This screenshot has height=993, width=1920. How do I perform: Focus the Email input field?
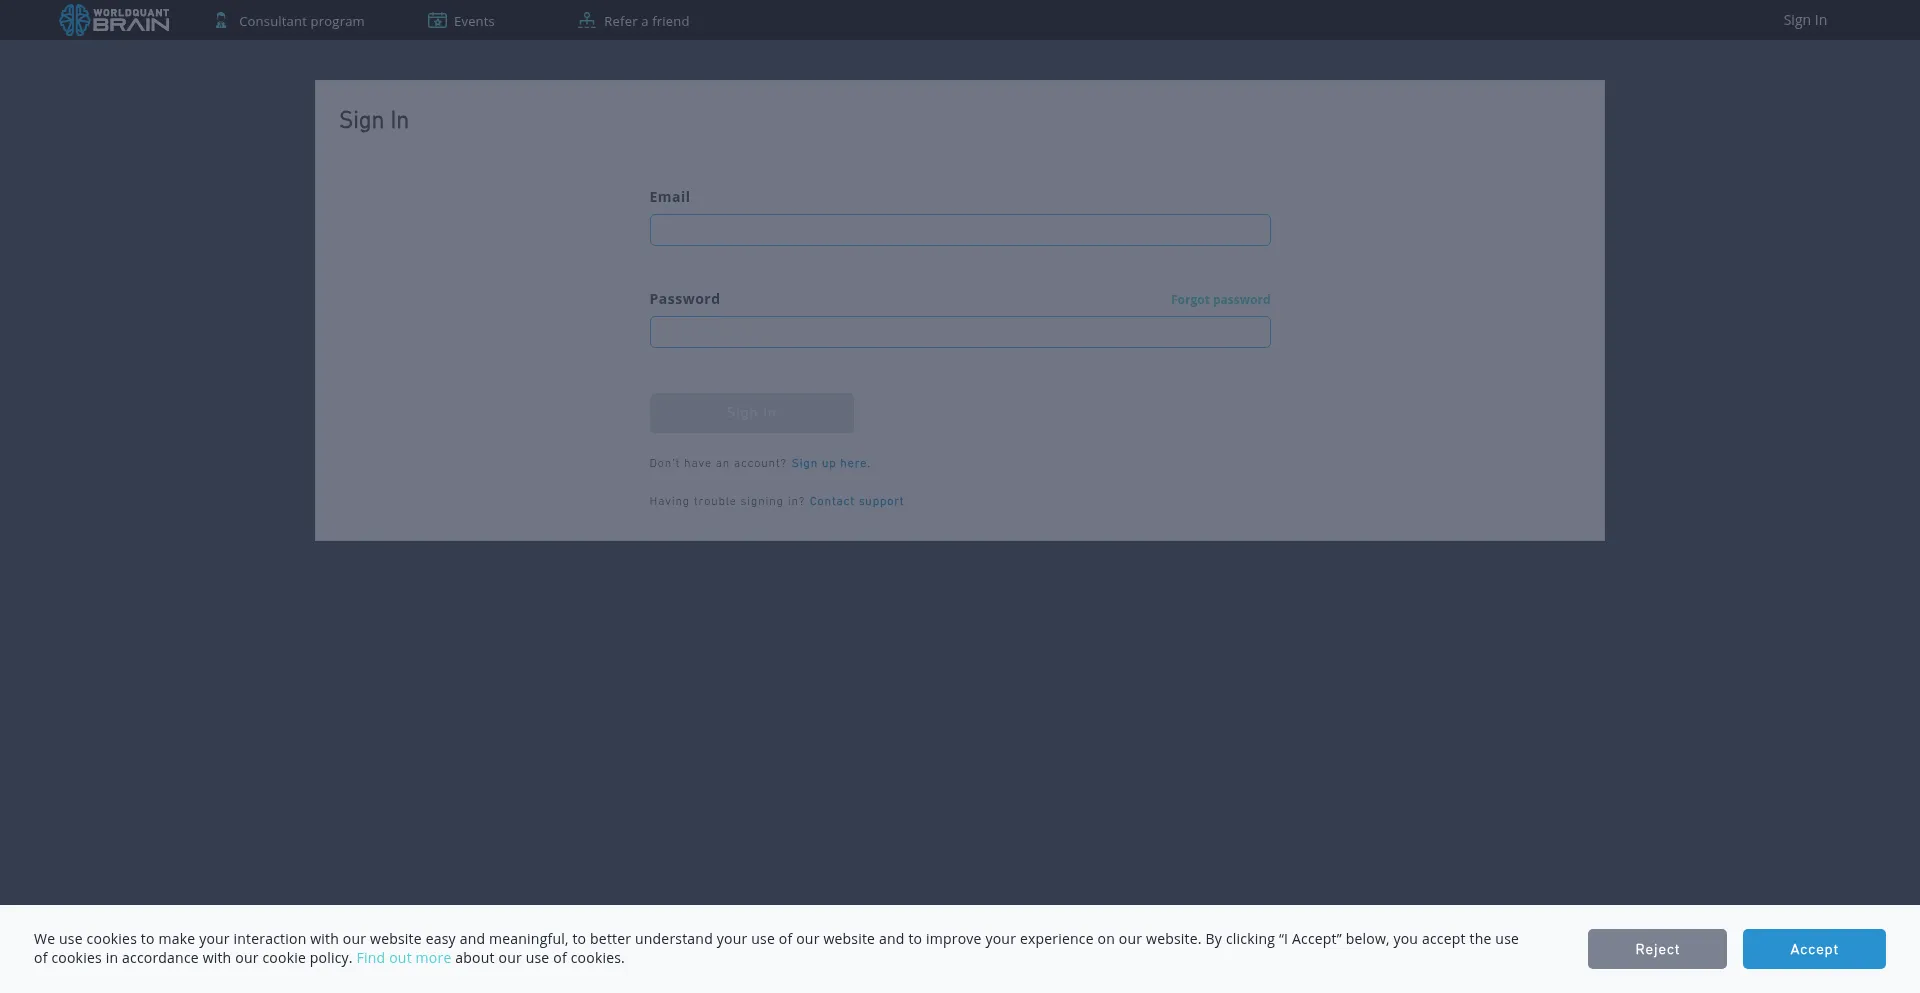pos(960,230)
